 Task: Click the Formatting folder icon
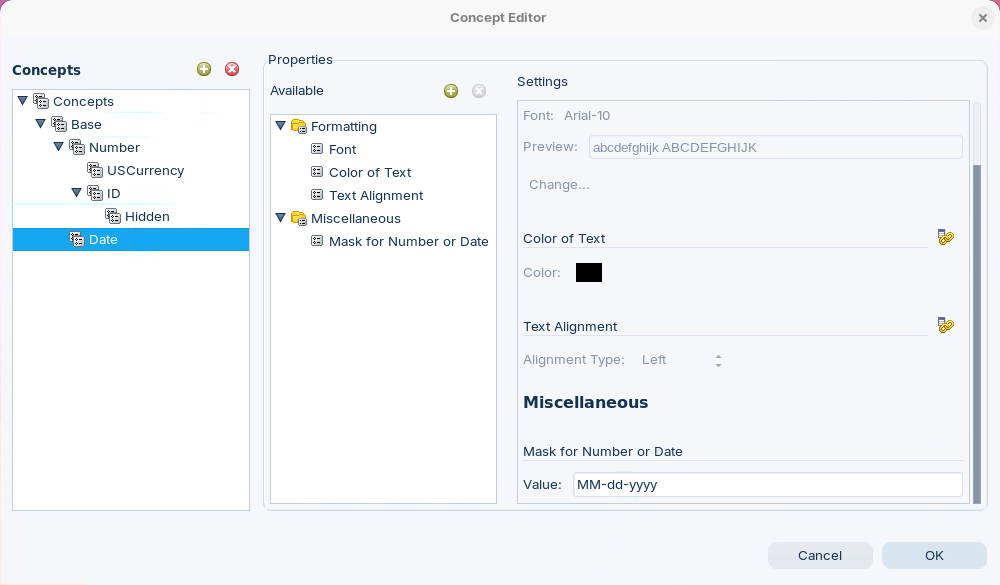(298, 127)
